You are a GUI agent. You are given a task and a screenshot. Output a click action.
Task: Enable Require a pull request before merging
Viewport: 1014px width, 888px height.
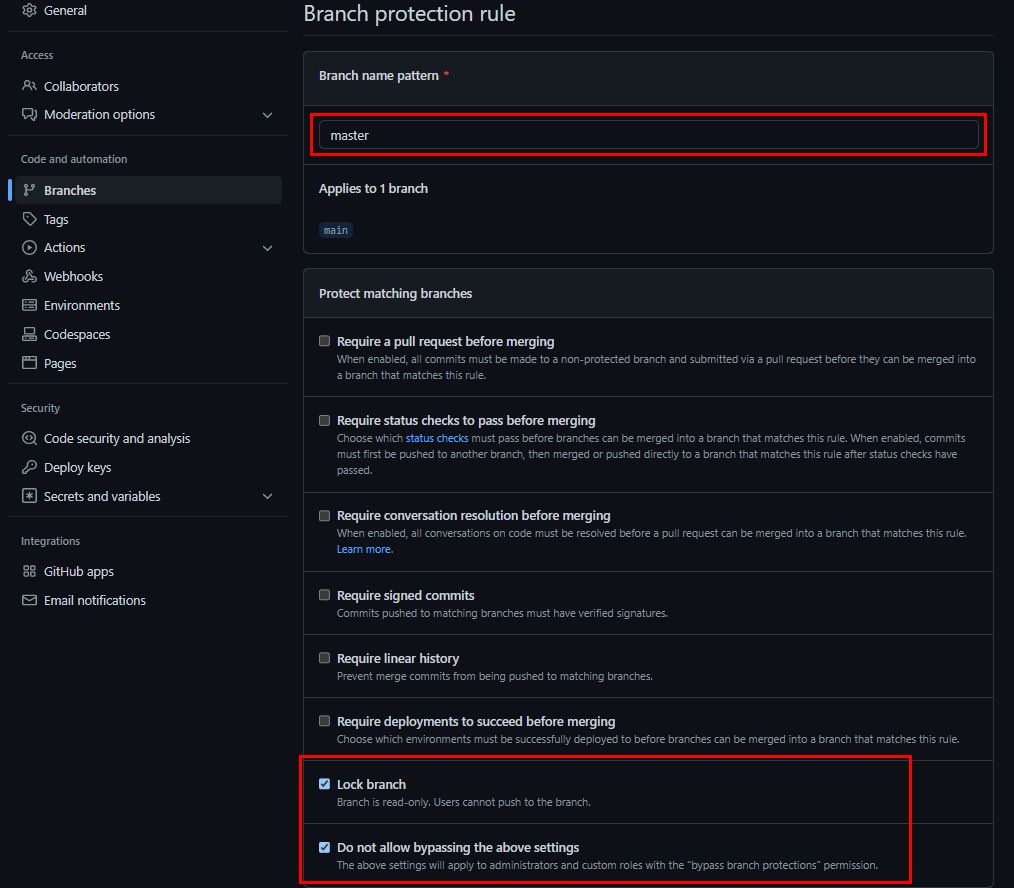click(325, 341)
